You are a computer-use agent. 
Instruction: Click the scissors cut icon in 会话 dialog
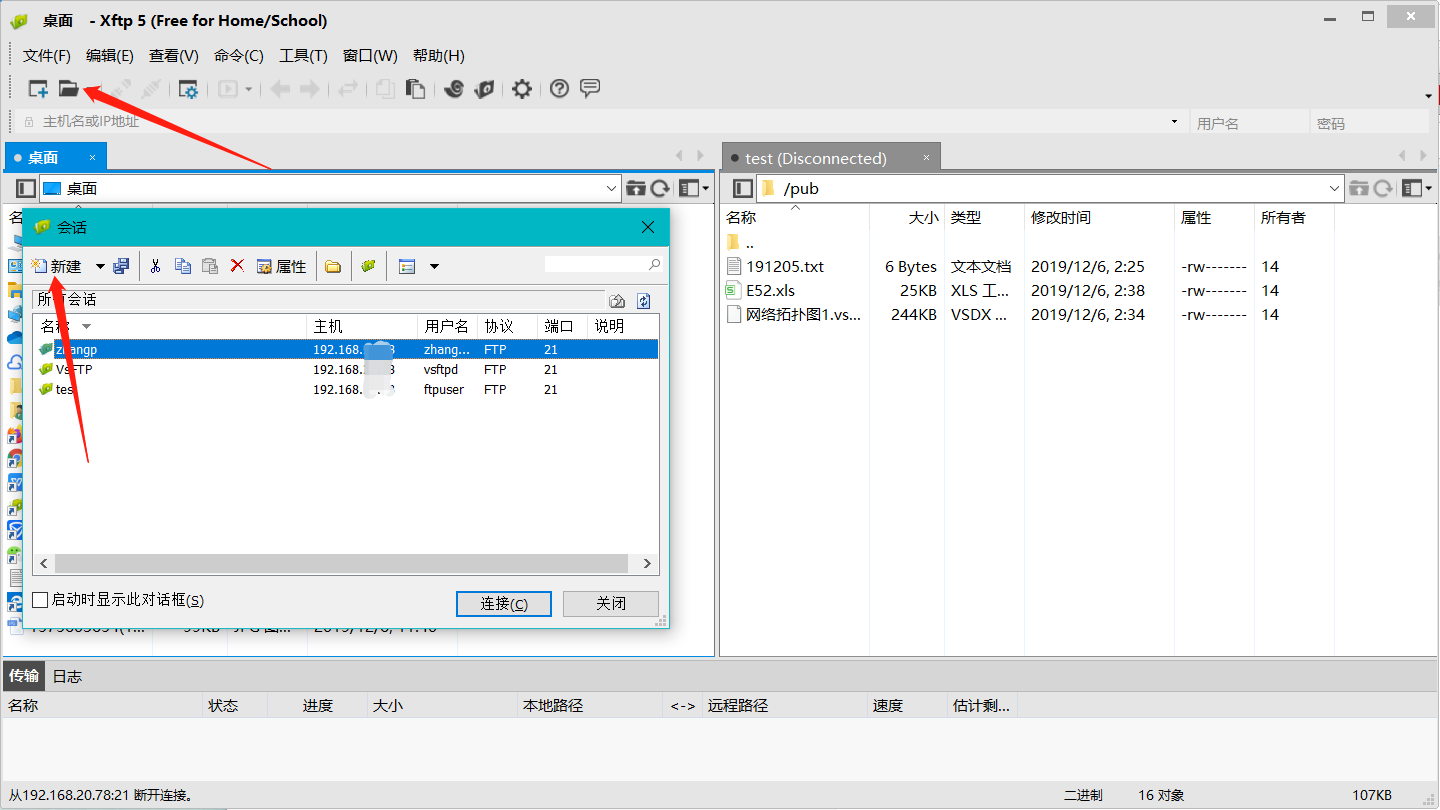155,266
